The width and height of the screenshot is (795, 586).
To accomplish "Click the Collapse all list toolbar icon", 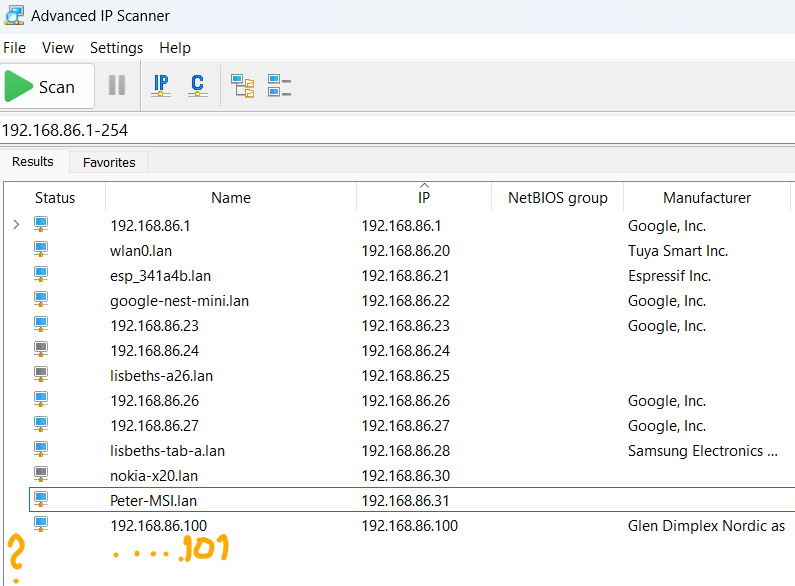I will 279,86.
